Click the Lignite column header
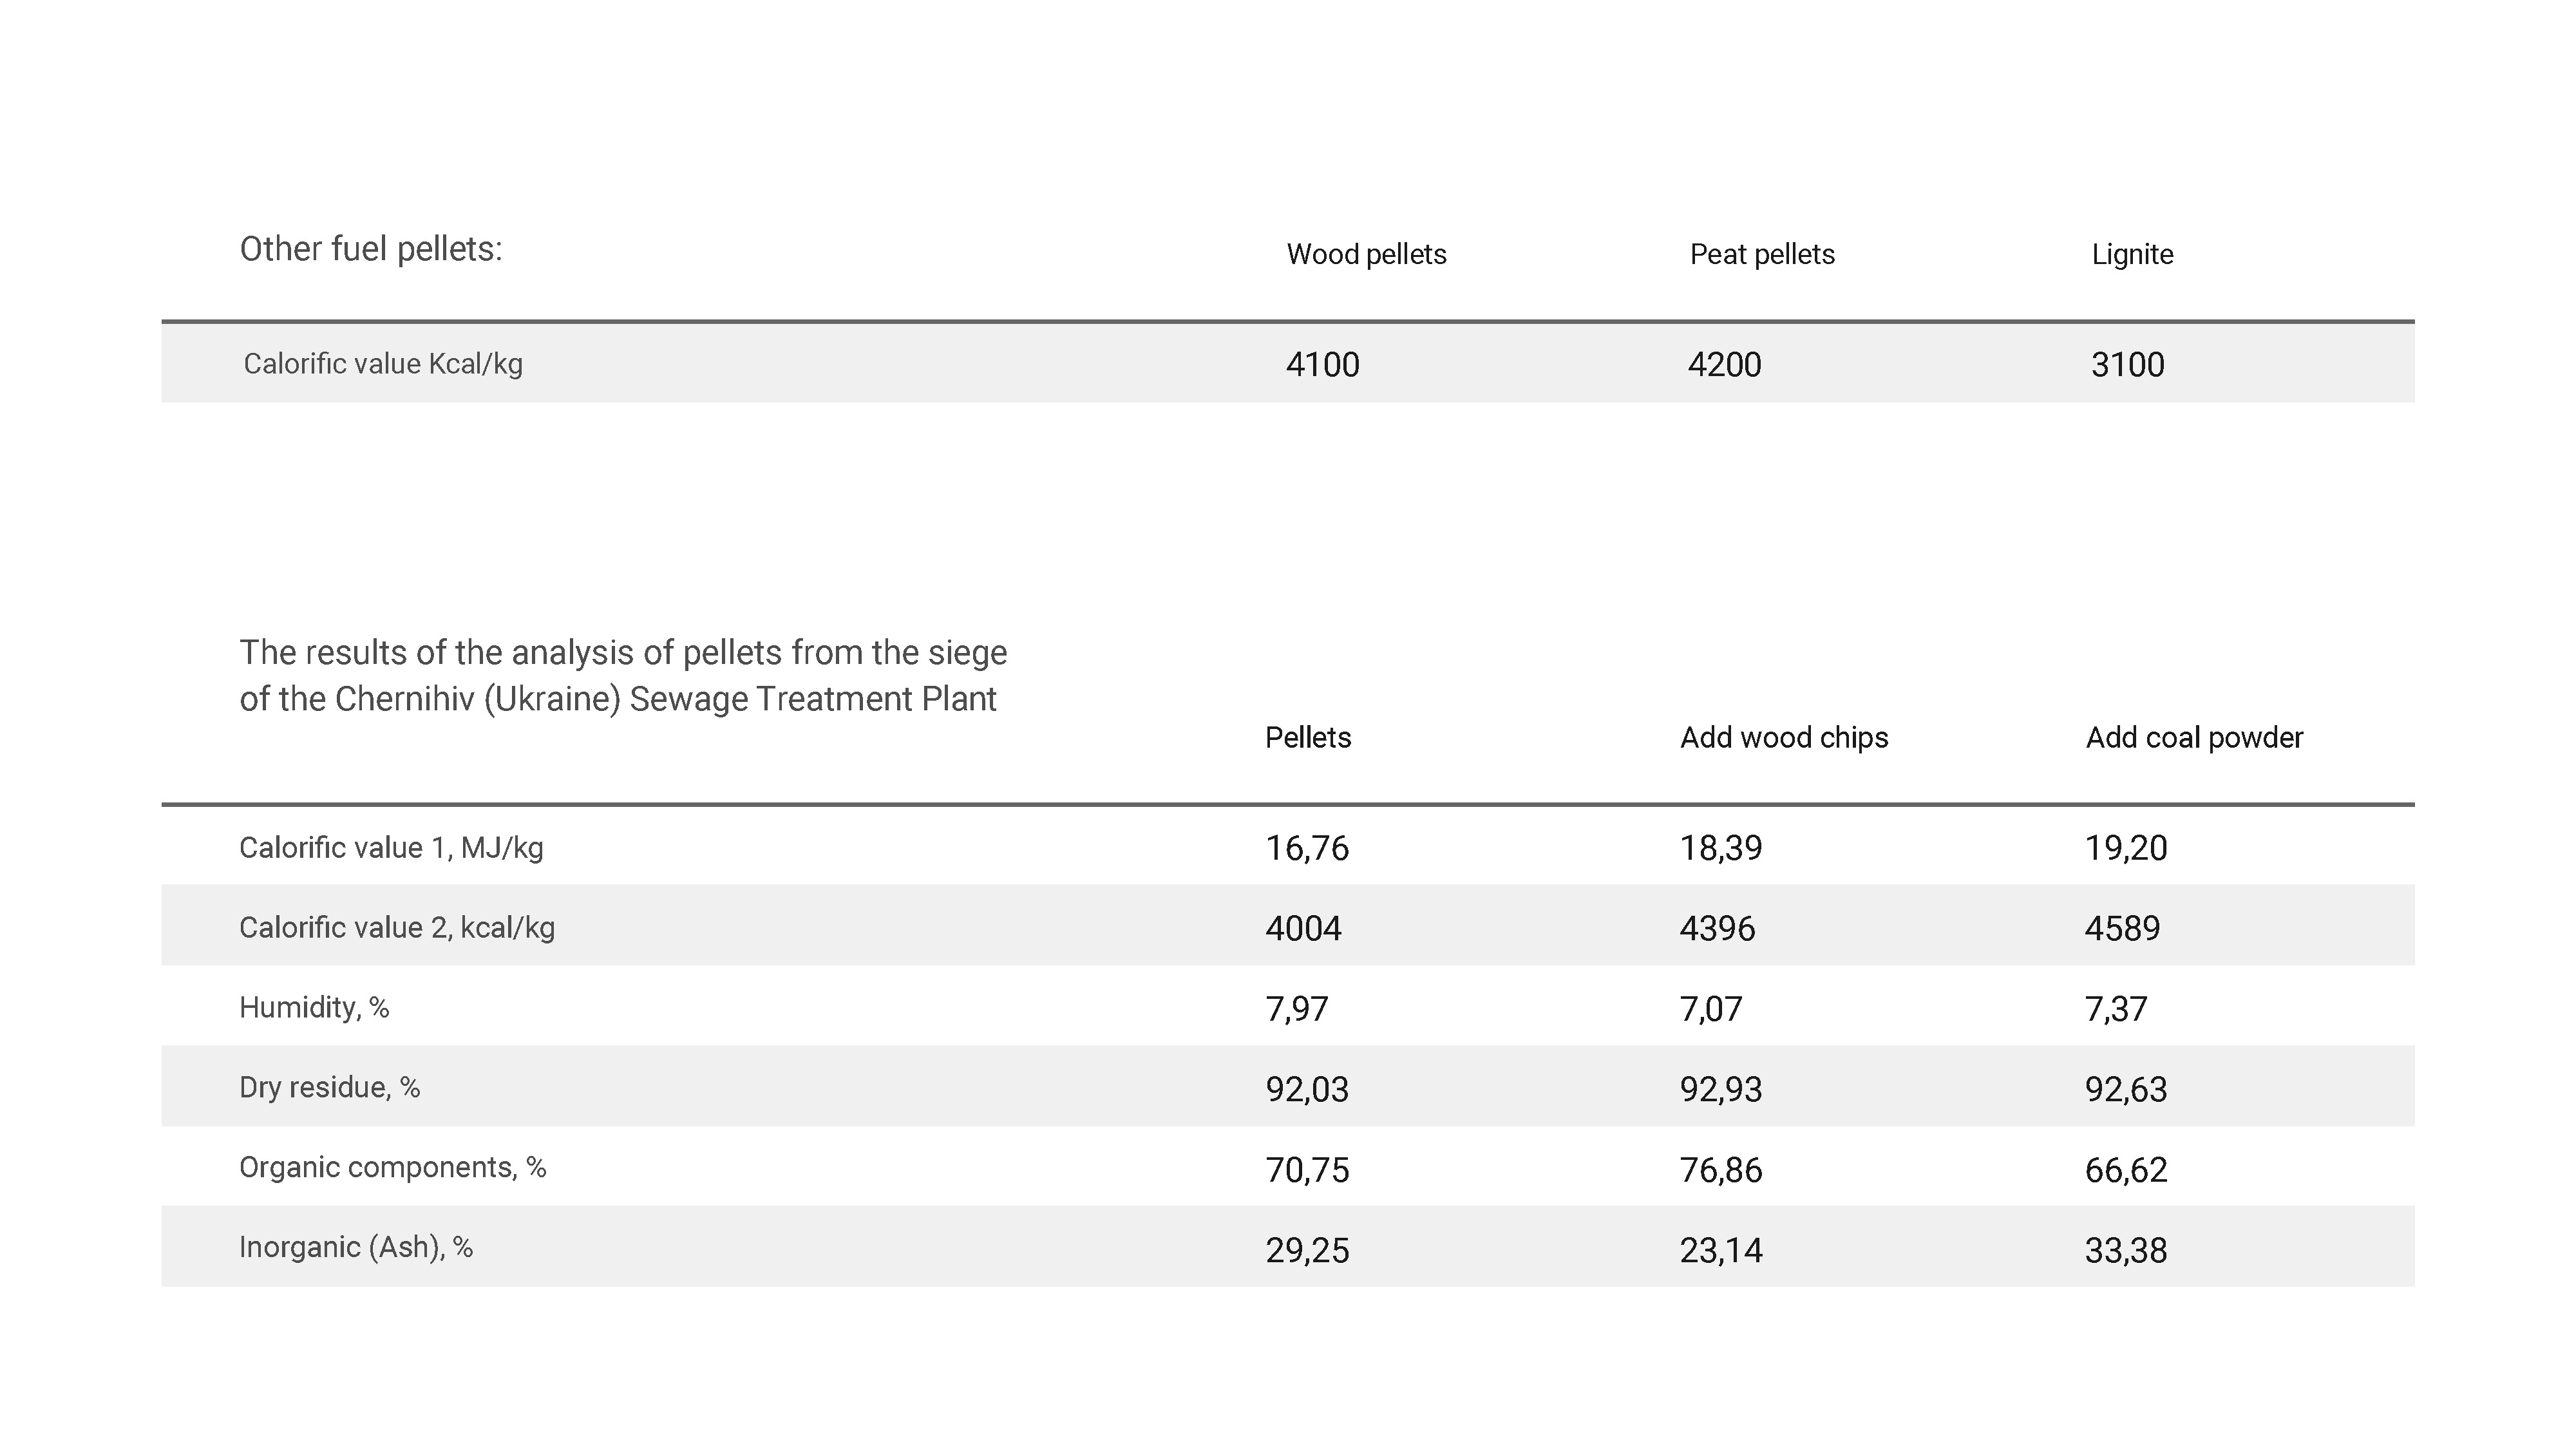 [2132, 254]
